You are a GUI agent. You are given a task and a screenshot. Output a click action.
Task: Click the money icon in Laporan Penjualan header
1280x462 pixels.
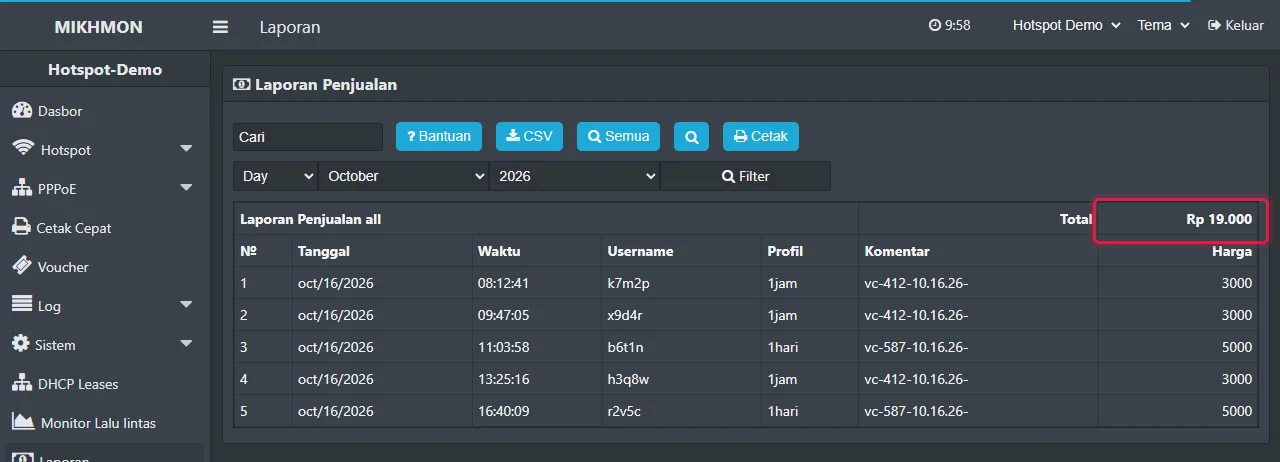point(241,85)
